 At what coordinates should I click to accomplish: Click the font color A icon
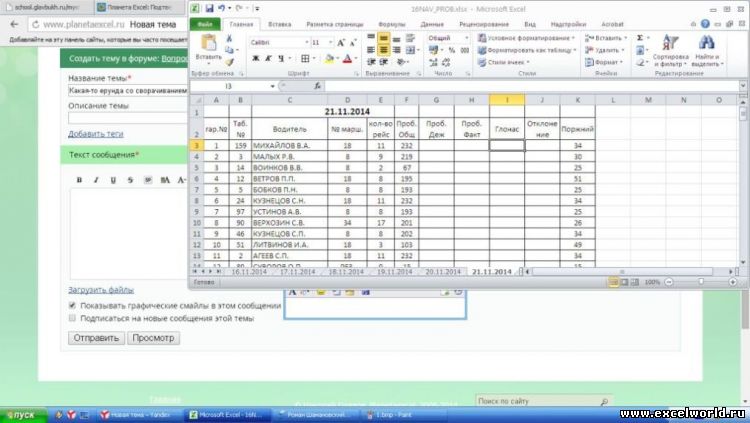pyautogui.click(x=348, y=58)
